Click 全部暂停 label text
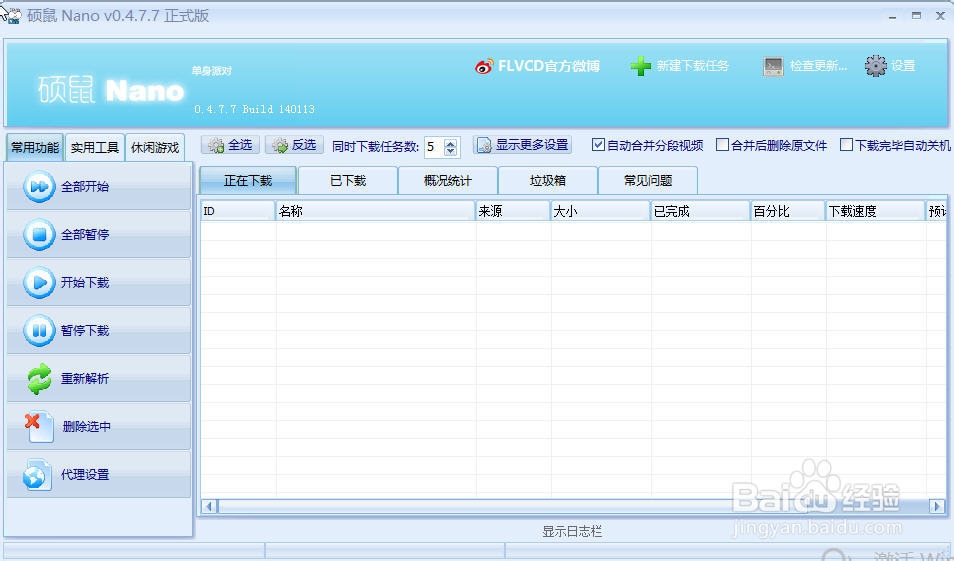Image resolution: width=954 pixels, height=561 pixels. 85,235
